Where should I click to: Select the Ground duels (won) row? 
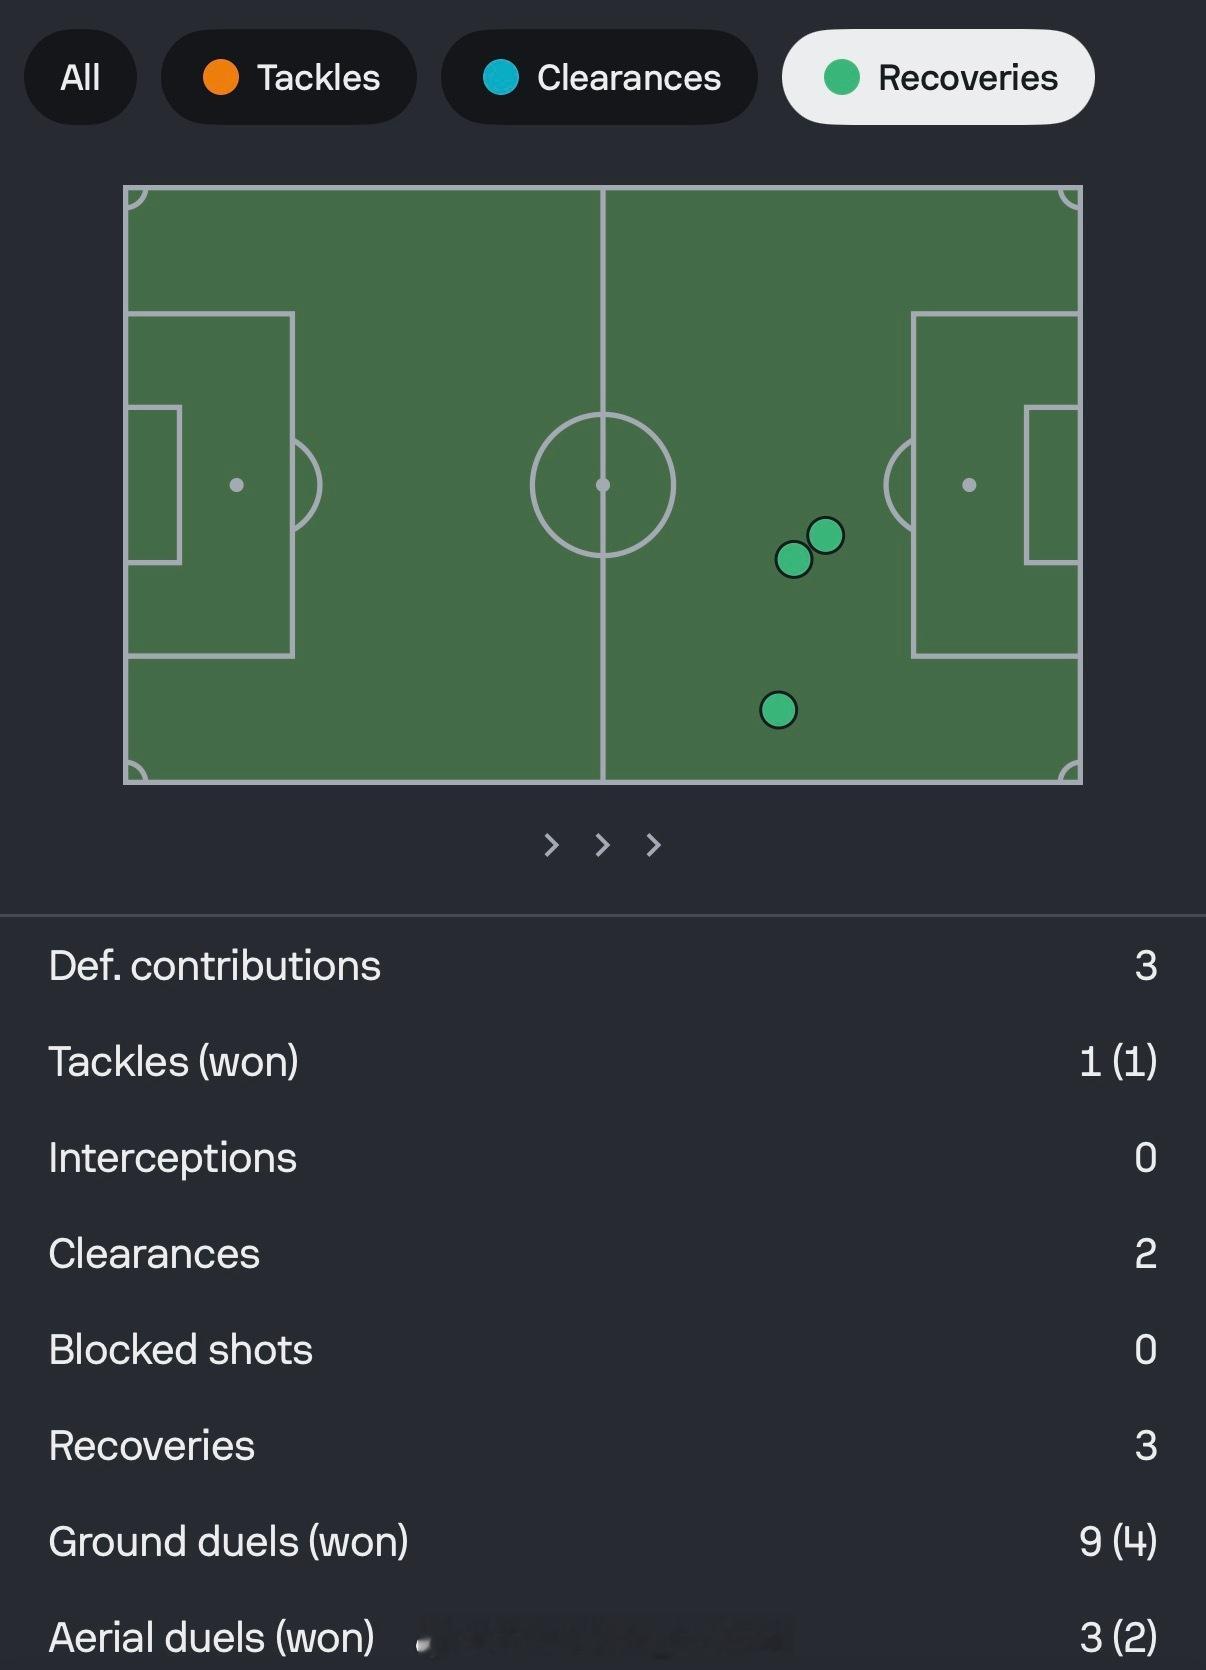pos(603,1542)
